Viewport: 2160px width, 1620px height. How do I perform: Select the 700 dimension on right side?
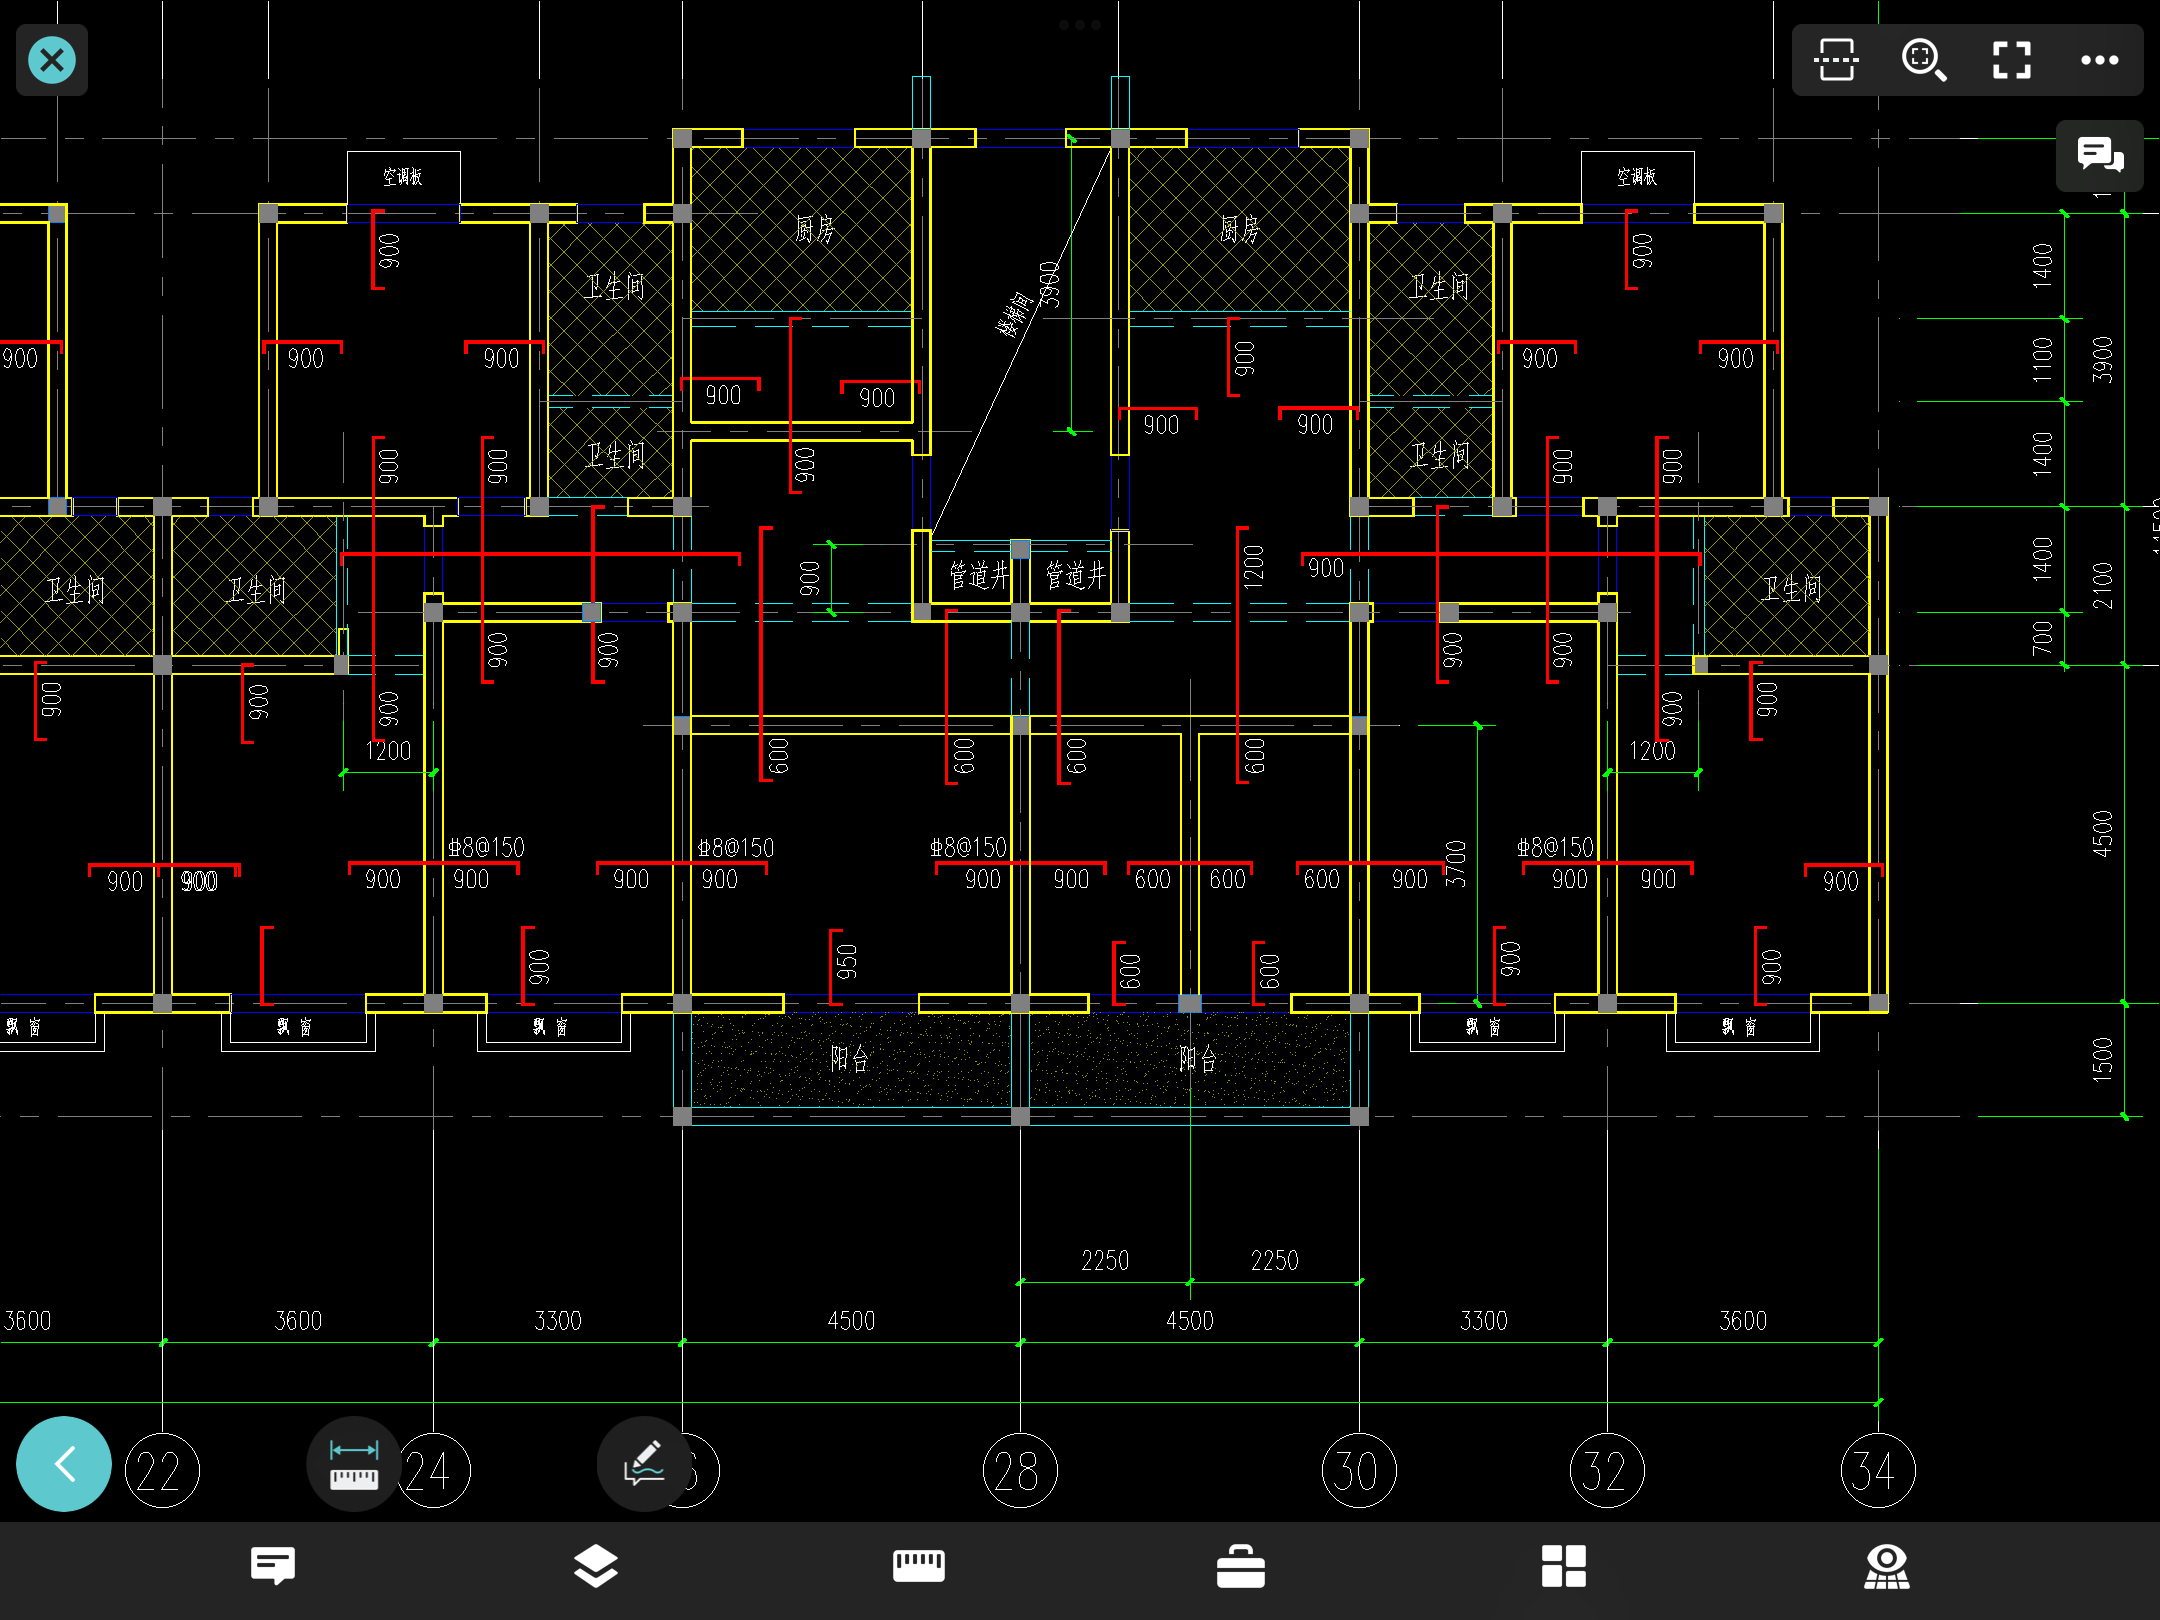(x=2042, y=639)
